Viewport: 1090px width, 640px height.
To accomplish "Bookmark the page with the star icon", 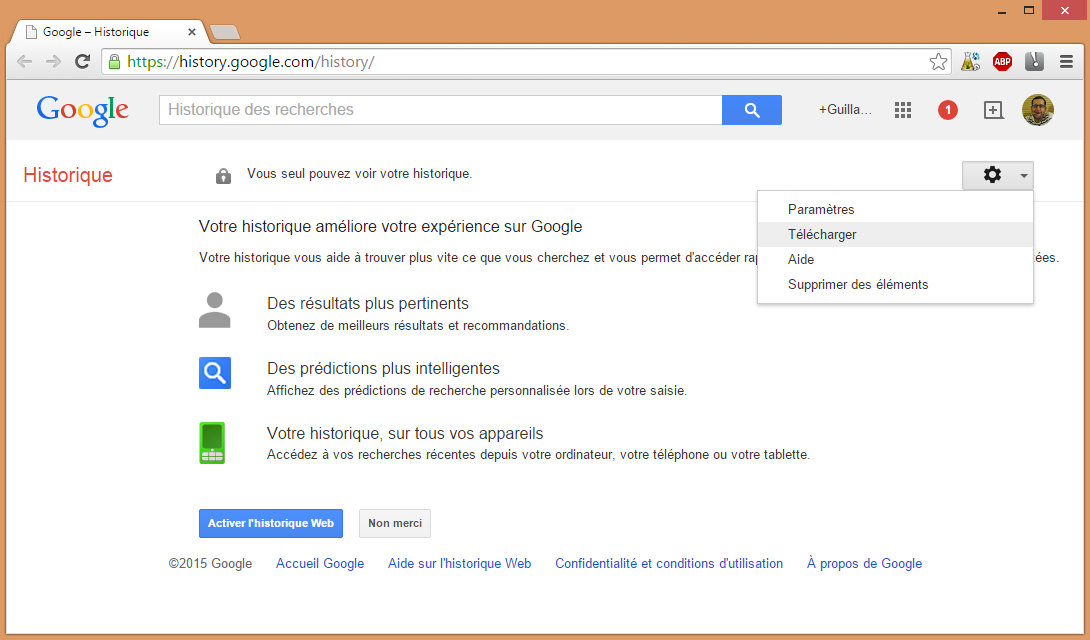I will click(938, 61).
